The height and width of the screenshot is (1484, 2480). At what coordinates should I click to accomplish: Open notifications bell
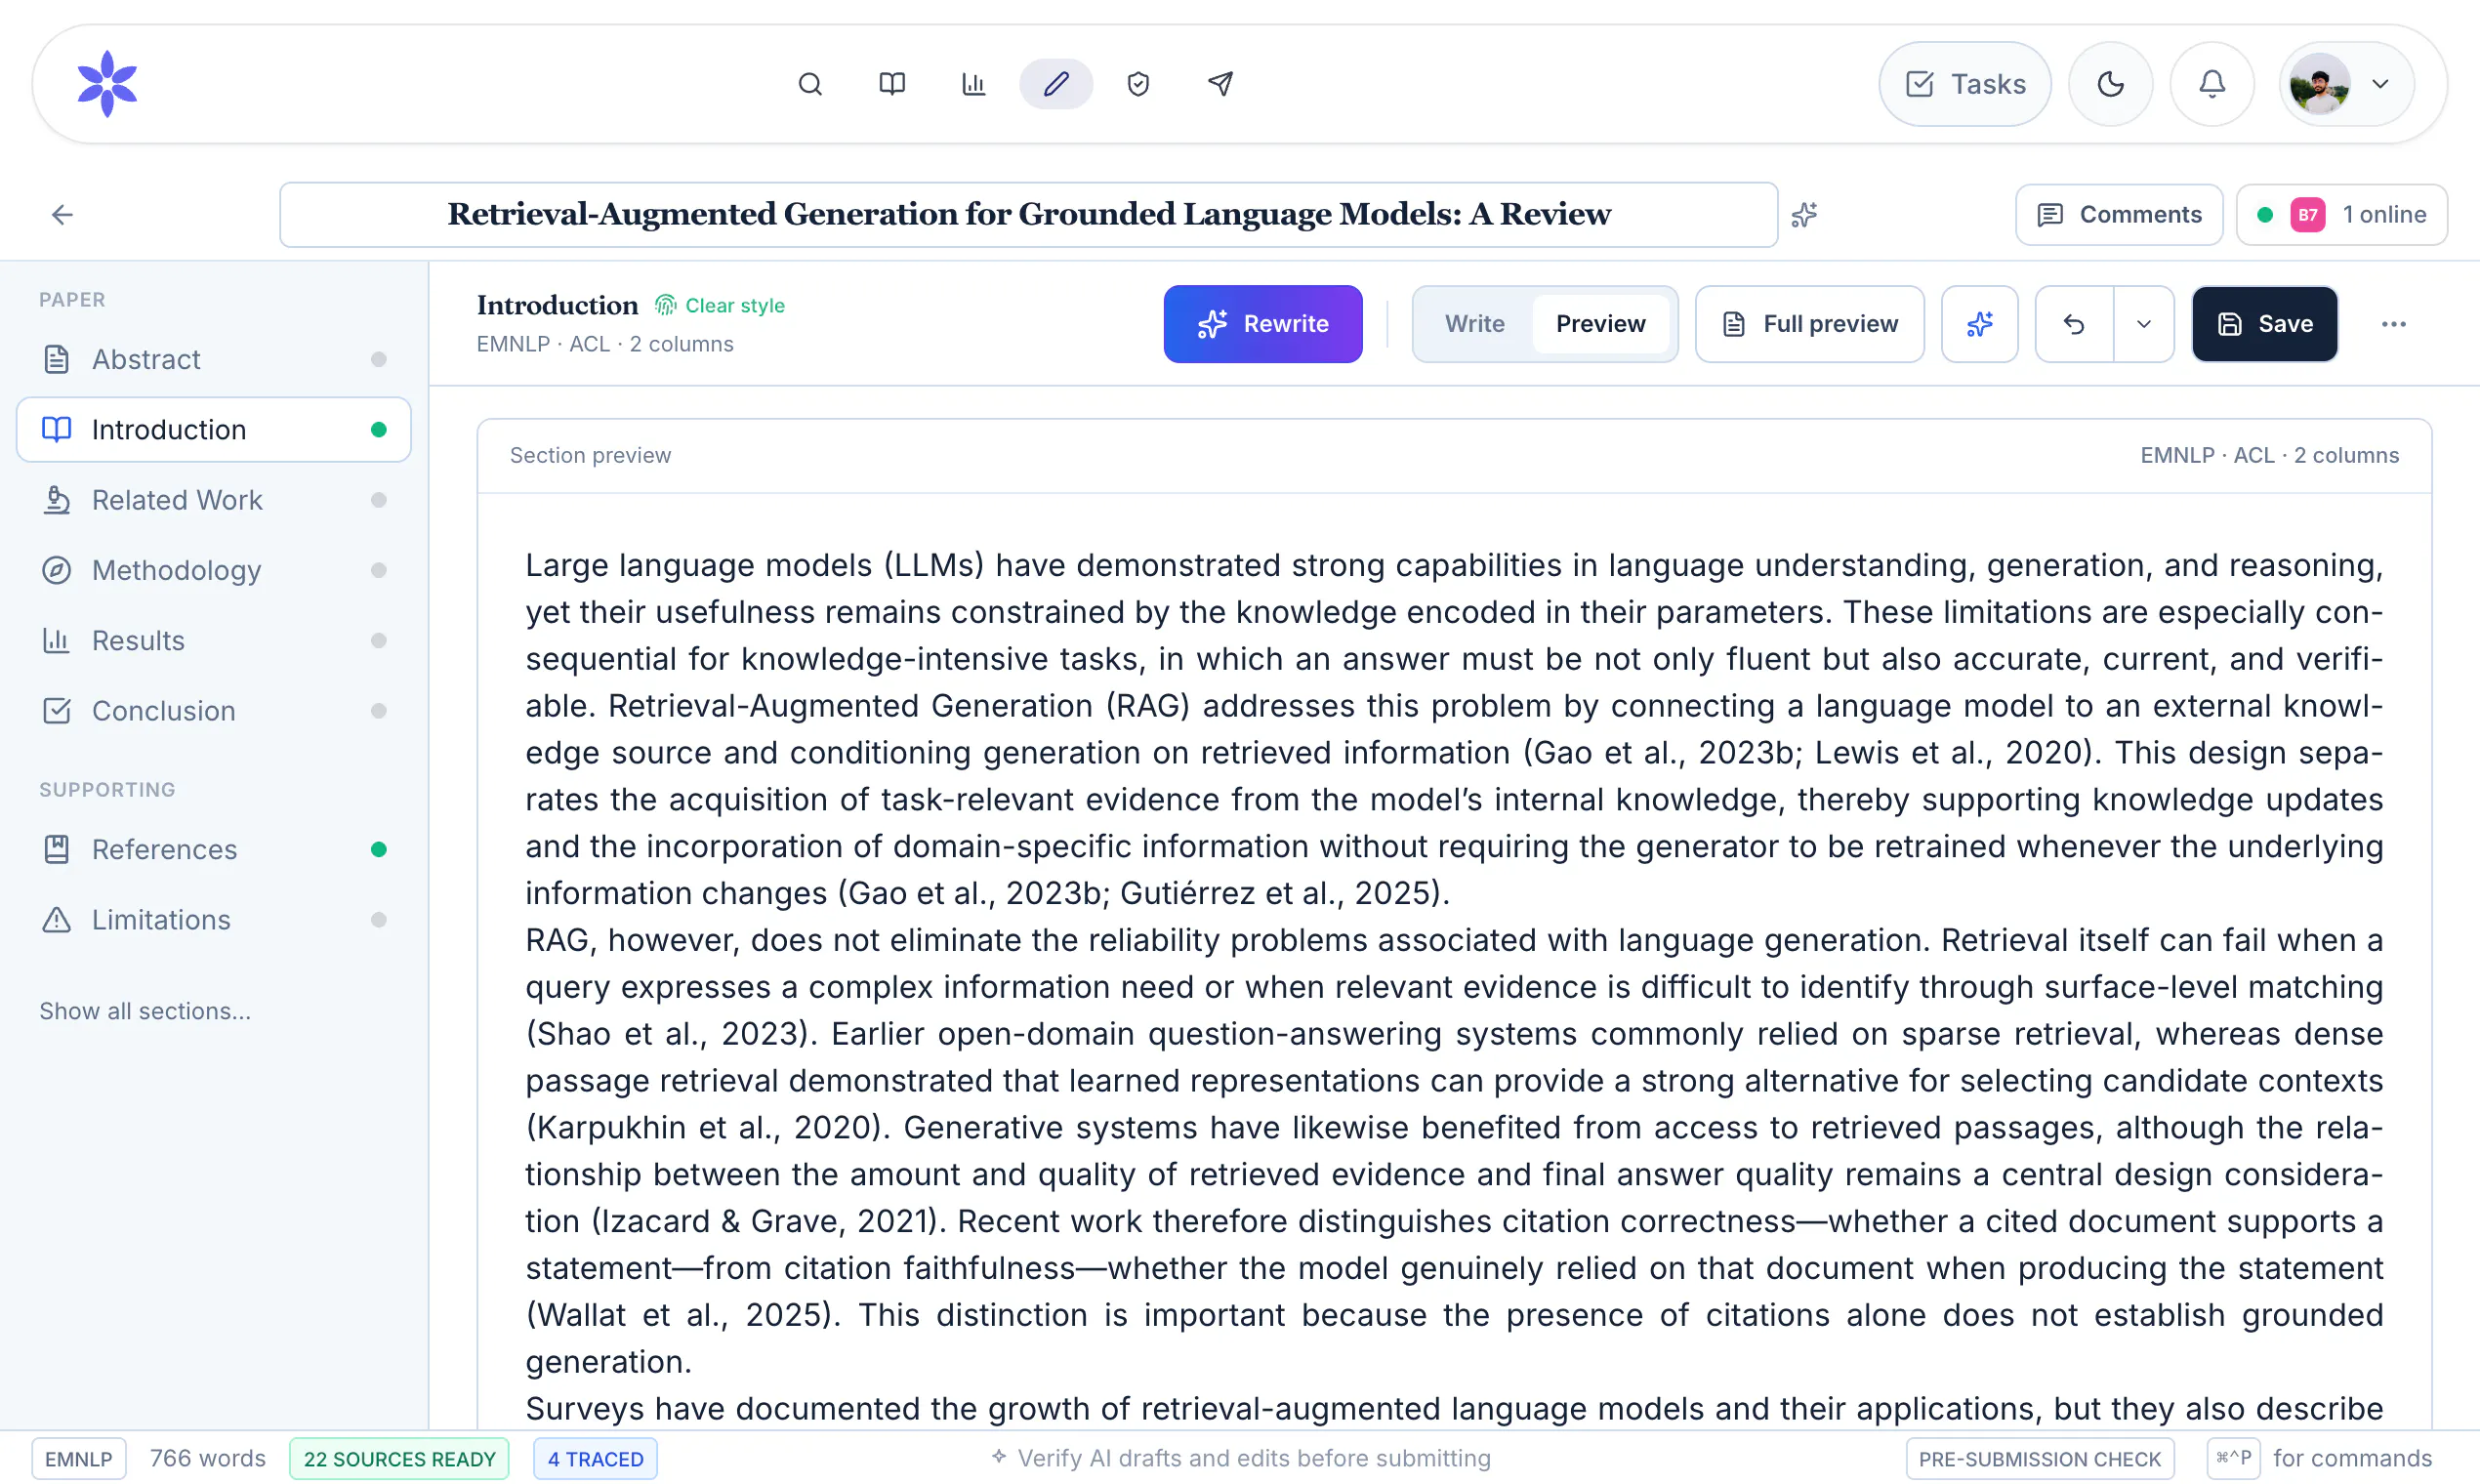tap(2212, 84)
